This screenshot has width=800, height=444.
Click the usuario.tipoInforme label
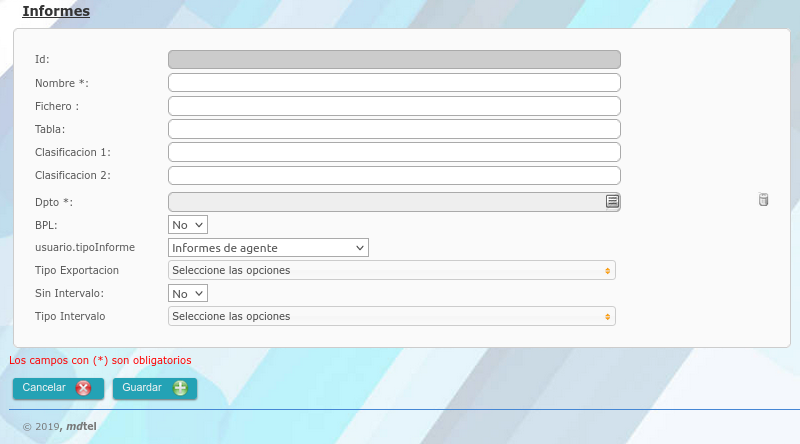(85, 248)
